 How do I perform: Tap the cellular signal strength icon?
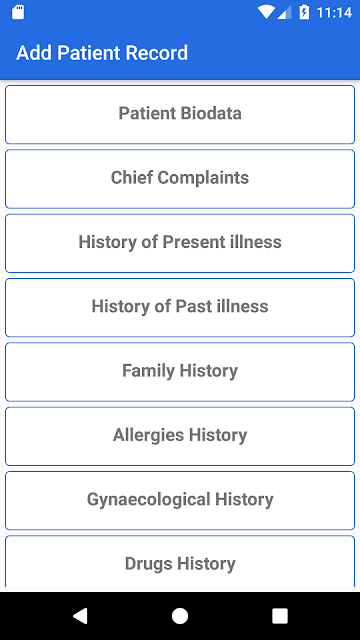pyautogui.click(x=284, y=12)
